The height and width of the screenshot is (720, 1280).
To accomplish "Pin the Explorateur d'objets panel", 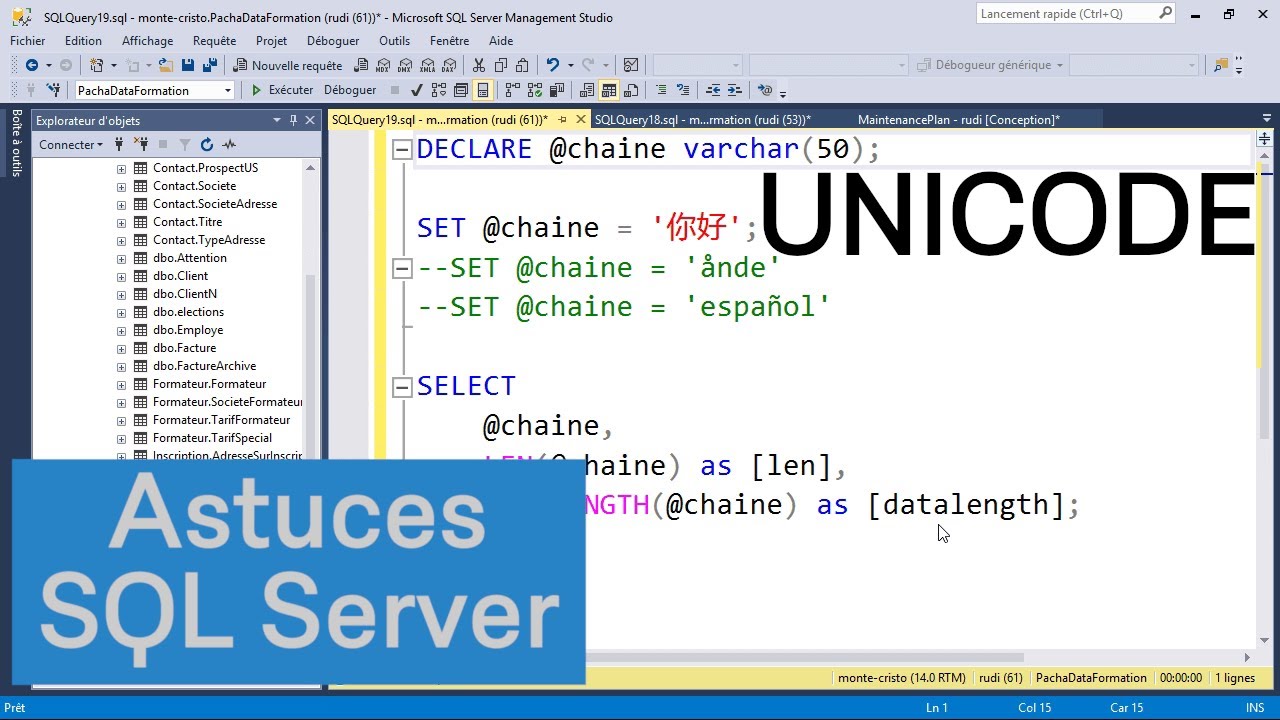I will pos(293,120).
